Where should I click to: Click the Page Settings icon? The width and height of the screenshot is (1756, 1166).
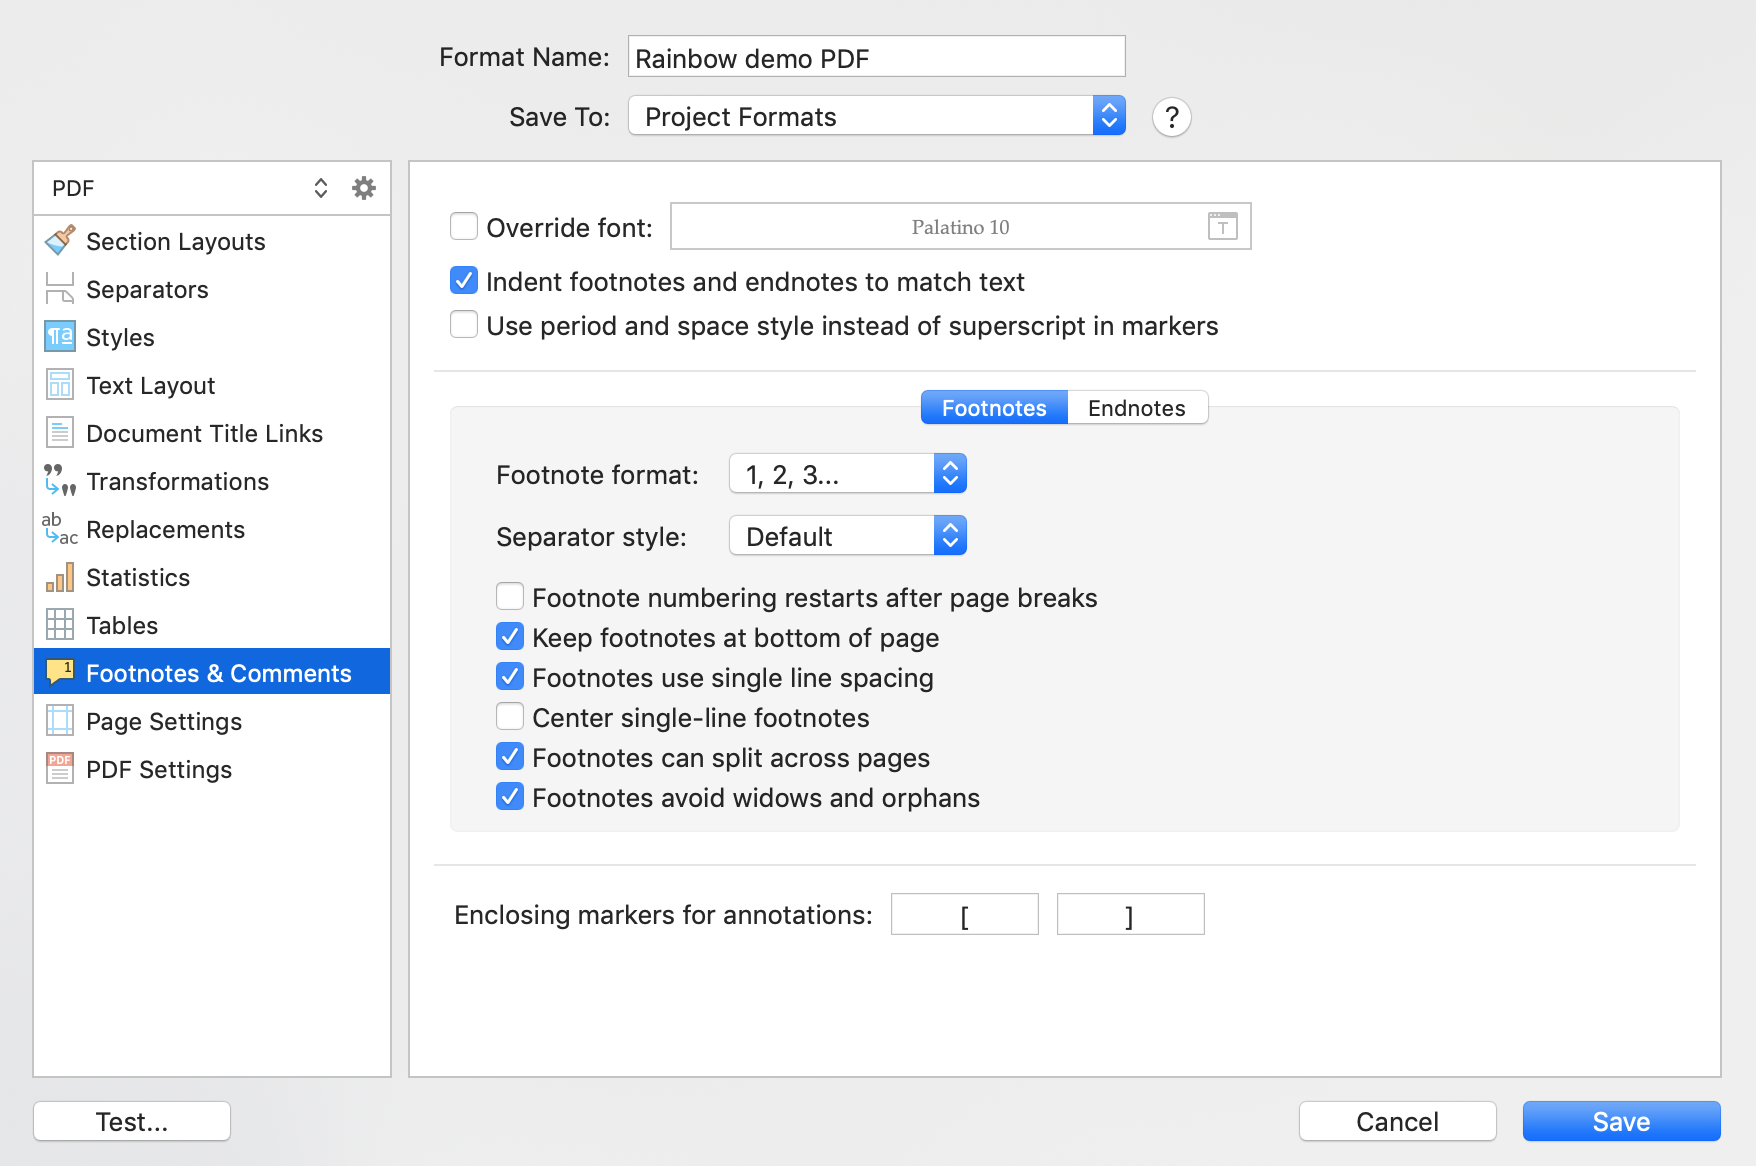coord(60,721)
